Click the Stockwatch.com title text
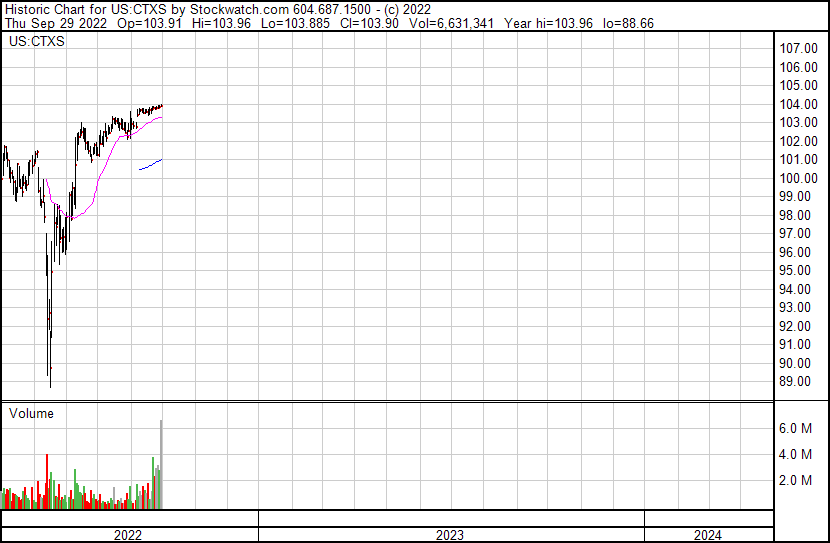The image size is (830, 543). pyautogui.click(x=239, y=10)
